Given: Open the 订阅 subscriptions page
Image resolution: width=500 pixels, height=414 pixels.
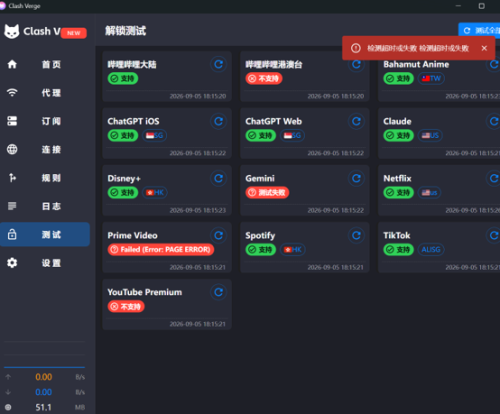Looking at the screenshot, I should click(45, 121).
